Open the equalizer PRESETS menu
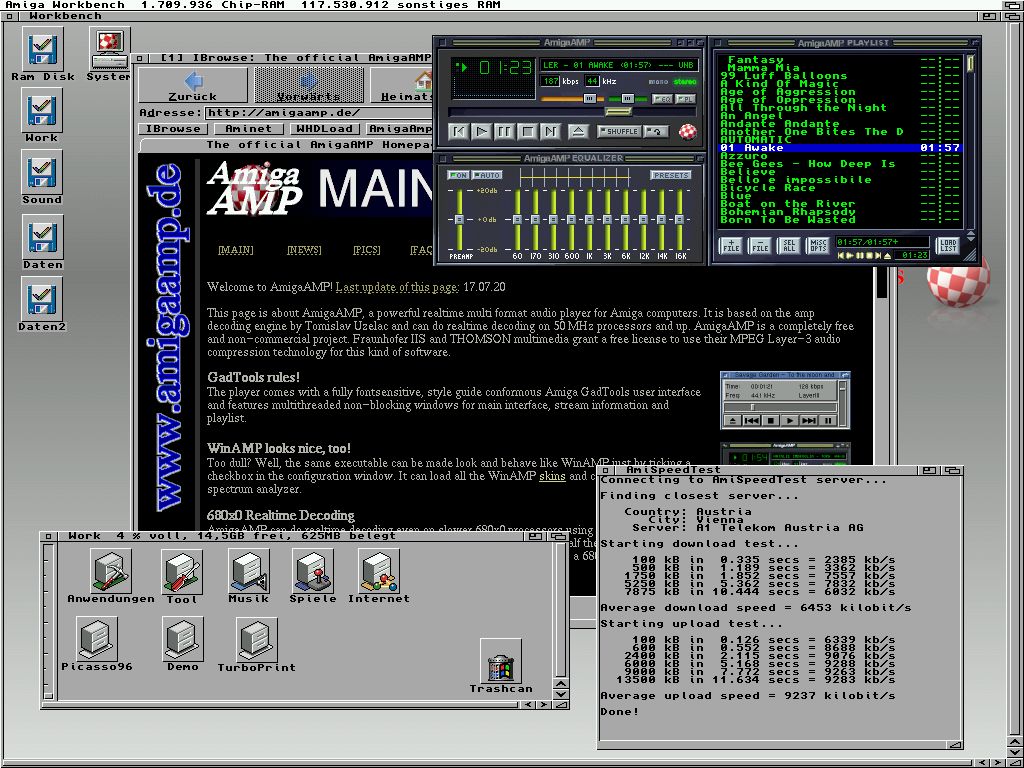The height and width of the screenshot is (768, 1024). pos(671,175)
